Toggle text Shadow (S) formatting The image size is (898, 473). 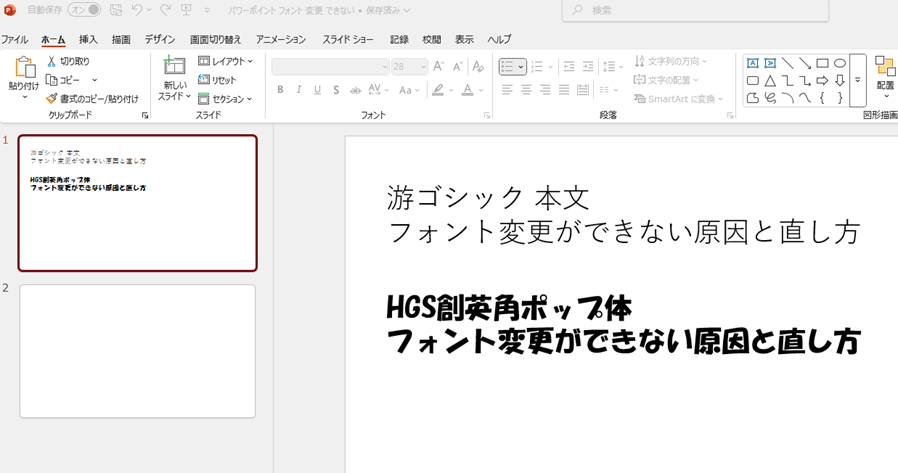[x=336, y=90]
